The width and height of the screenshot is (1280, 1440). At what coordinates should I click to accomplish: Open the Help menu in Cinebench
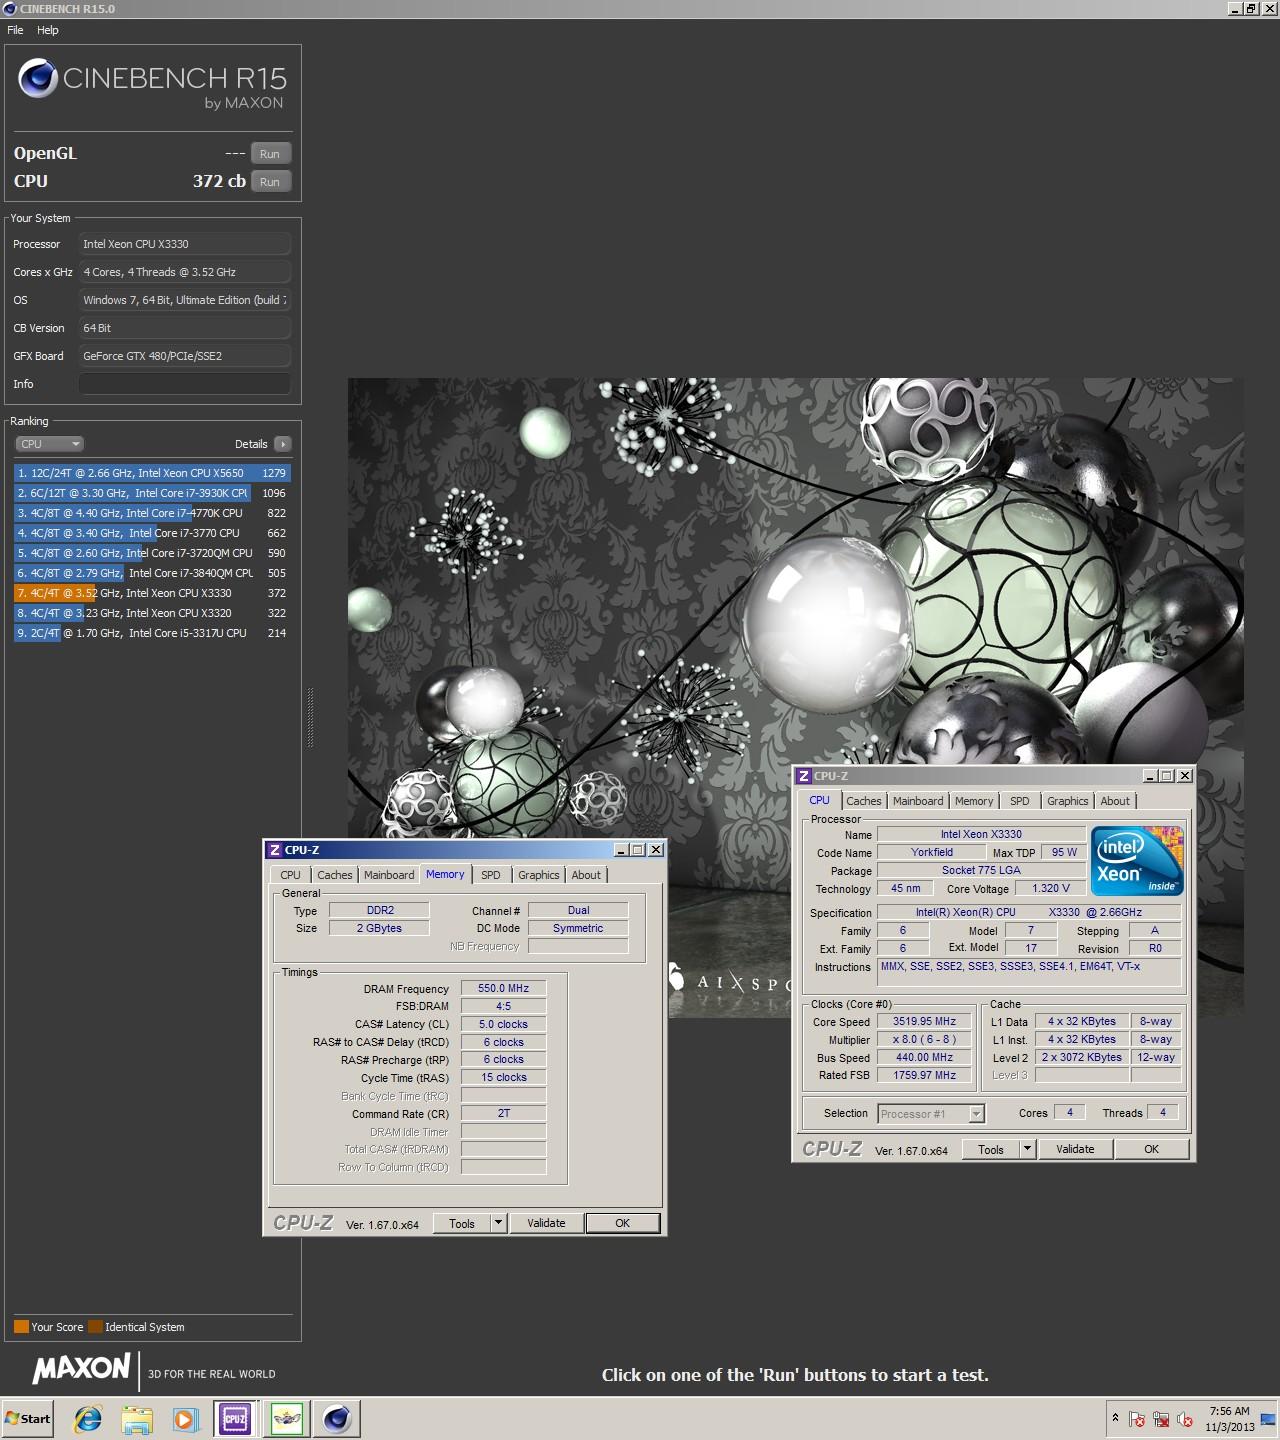tap(48, 30)
